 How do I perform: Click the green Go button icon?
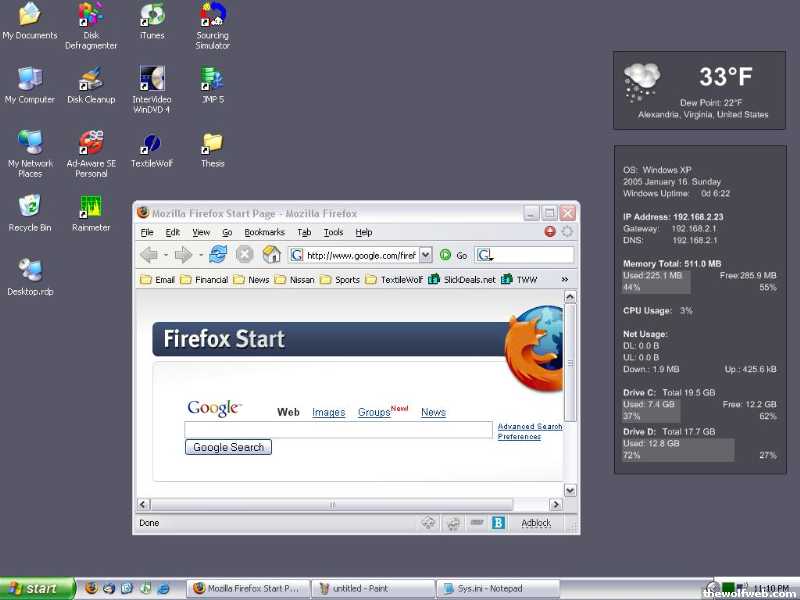[x=446, y=255]
